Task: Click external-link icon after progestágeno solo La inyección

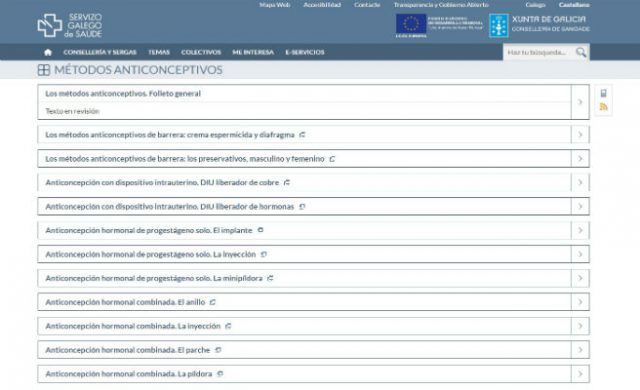Action: pos(264,254)
